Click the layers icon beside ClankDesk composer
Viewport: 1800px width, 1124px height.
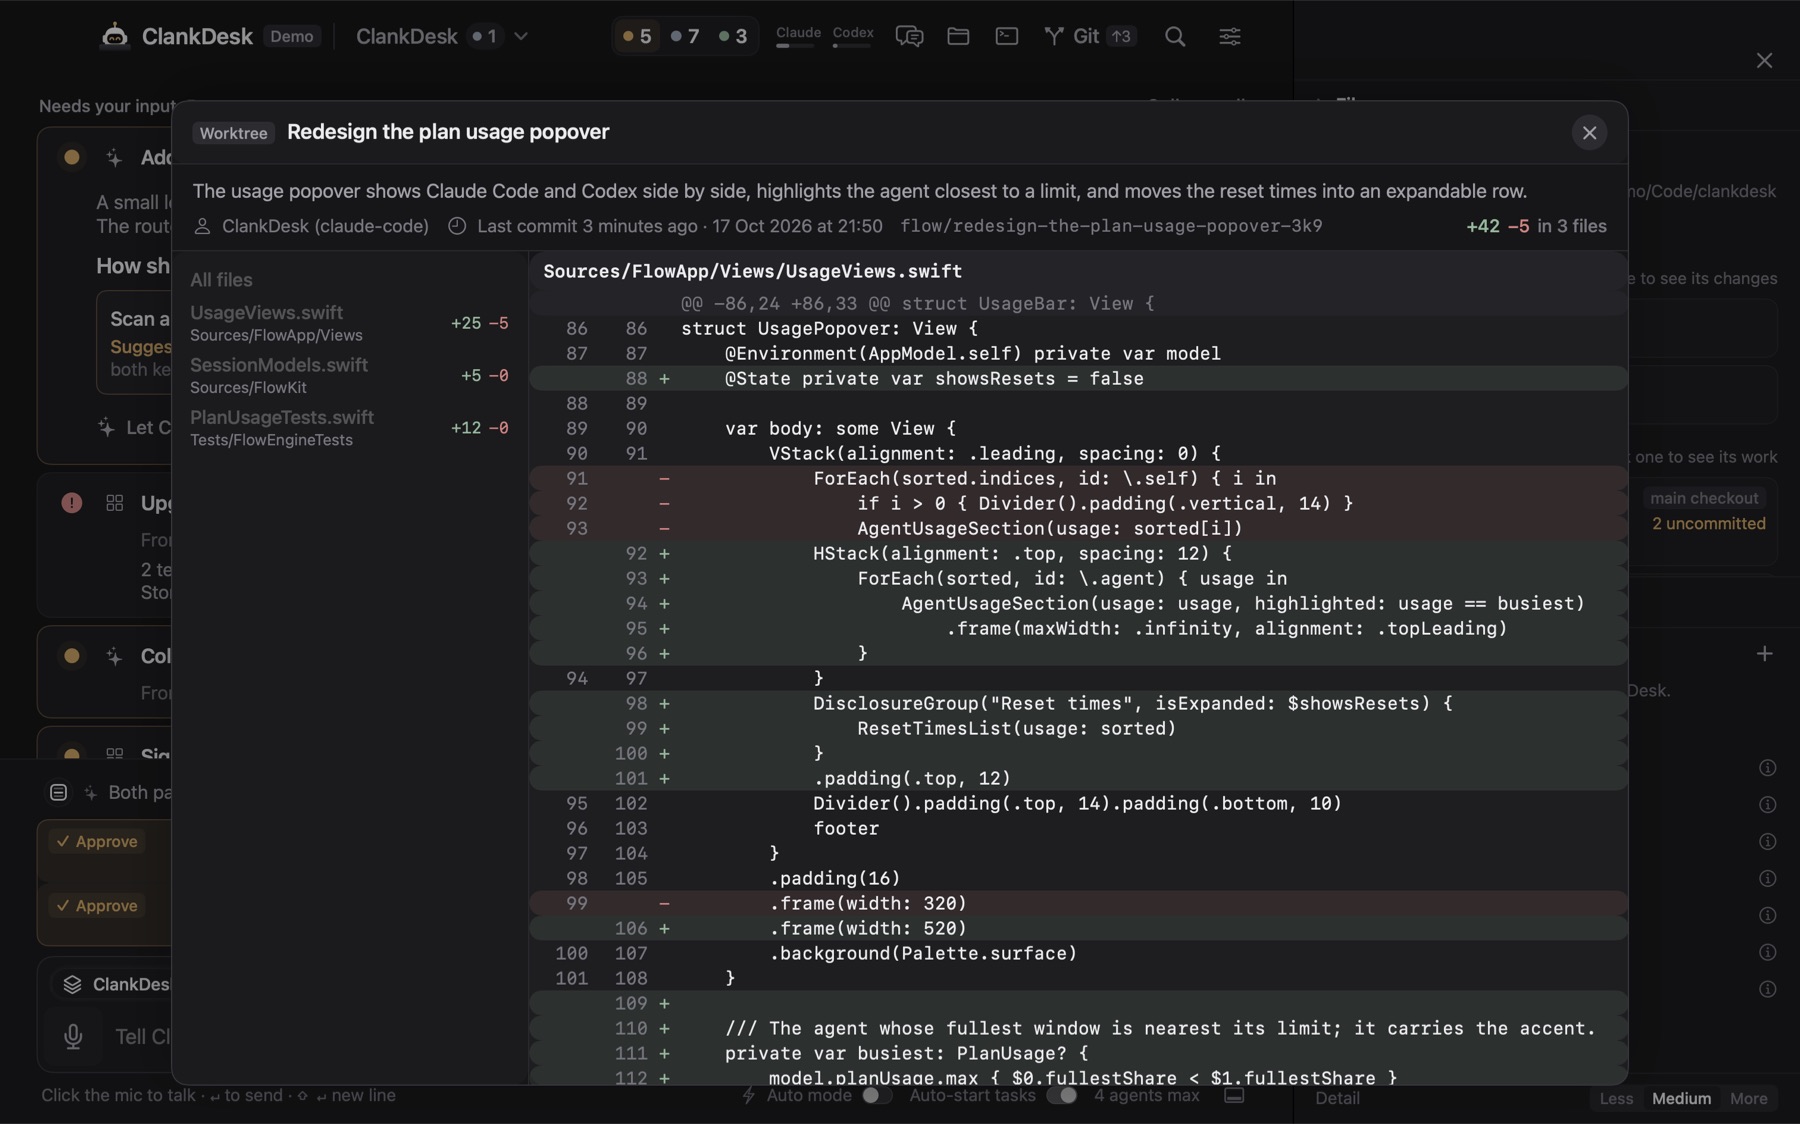(72, 984)
